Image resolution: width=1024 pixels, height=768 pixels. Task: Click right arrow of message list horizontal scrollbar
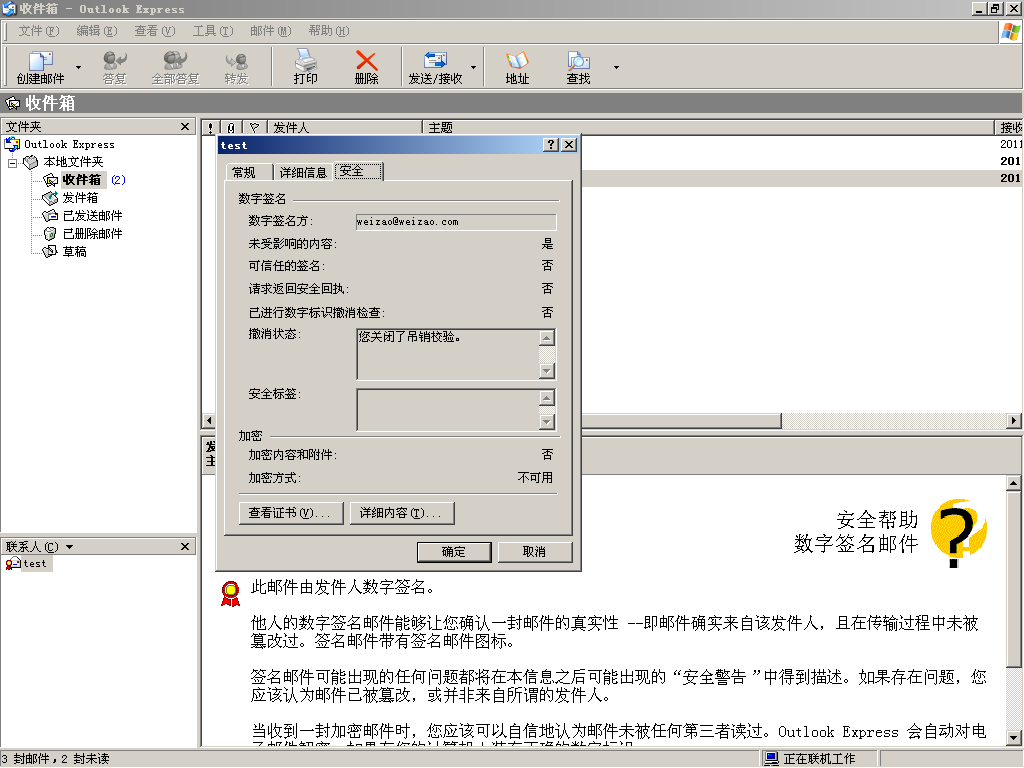[1014, 421]
